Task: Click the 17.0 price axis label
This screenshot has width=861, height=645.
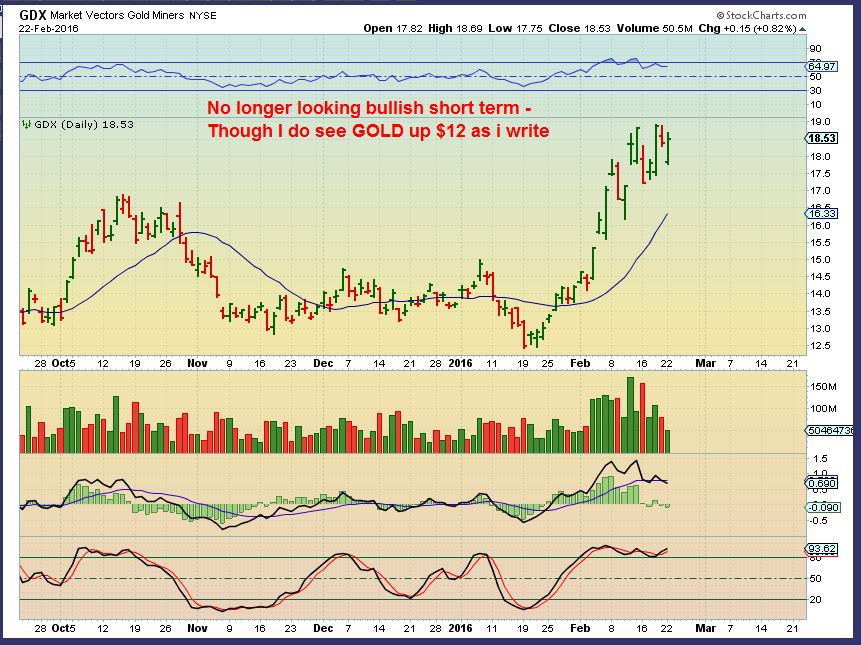Action: [821, 191]
